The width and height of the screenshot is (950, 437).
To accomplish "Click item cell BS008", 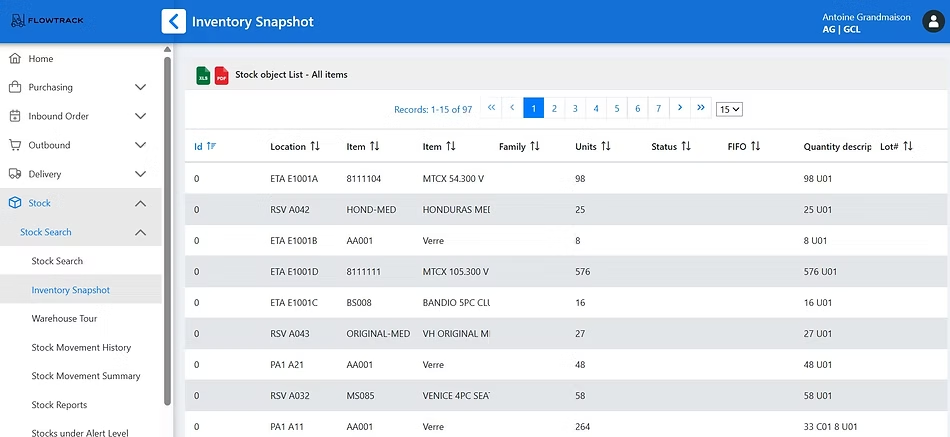I will tap(359, 302).
